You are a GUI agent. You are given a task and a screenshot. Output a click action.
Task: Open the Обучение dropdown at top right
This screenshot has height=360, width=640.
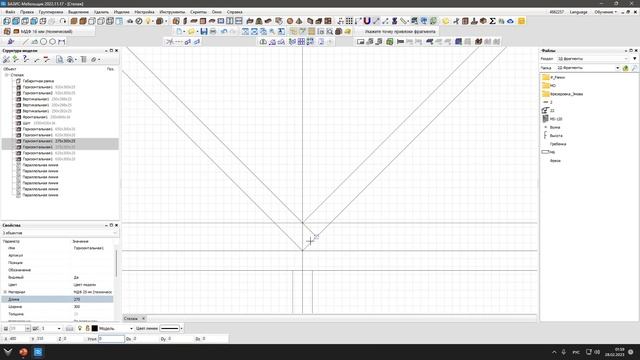click(605, 12)
